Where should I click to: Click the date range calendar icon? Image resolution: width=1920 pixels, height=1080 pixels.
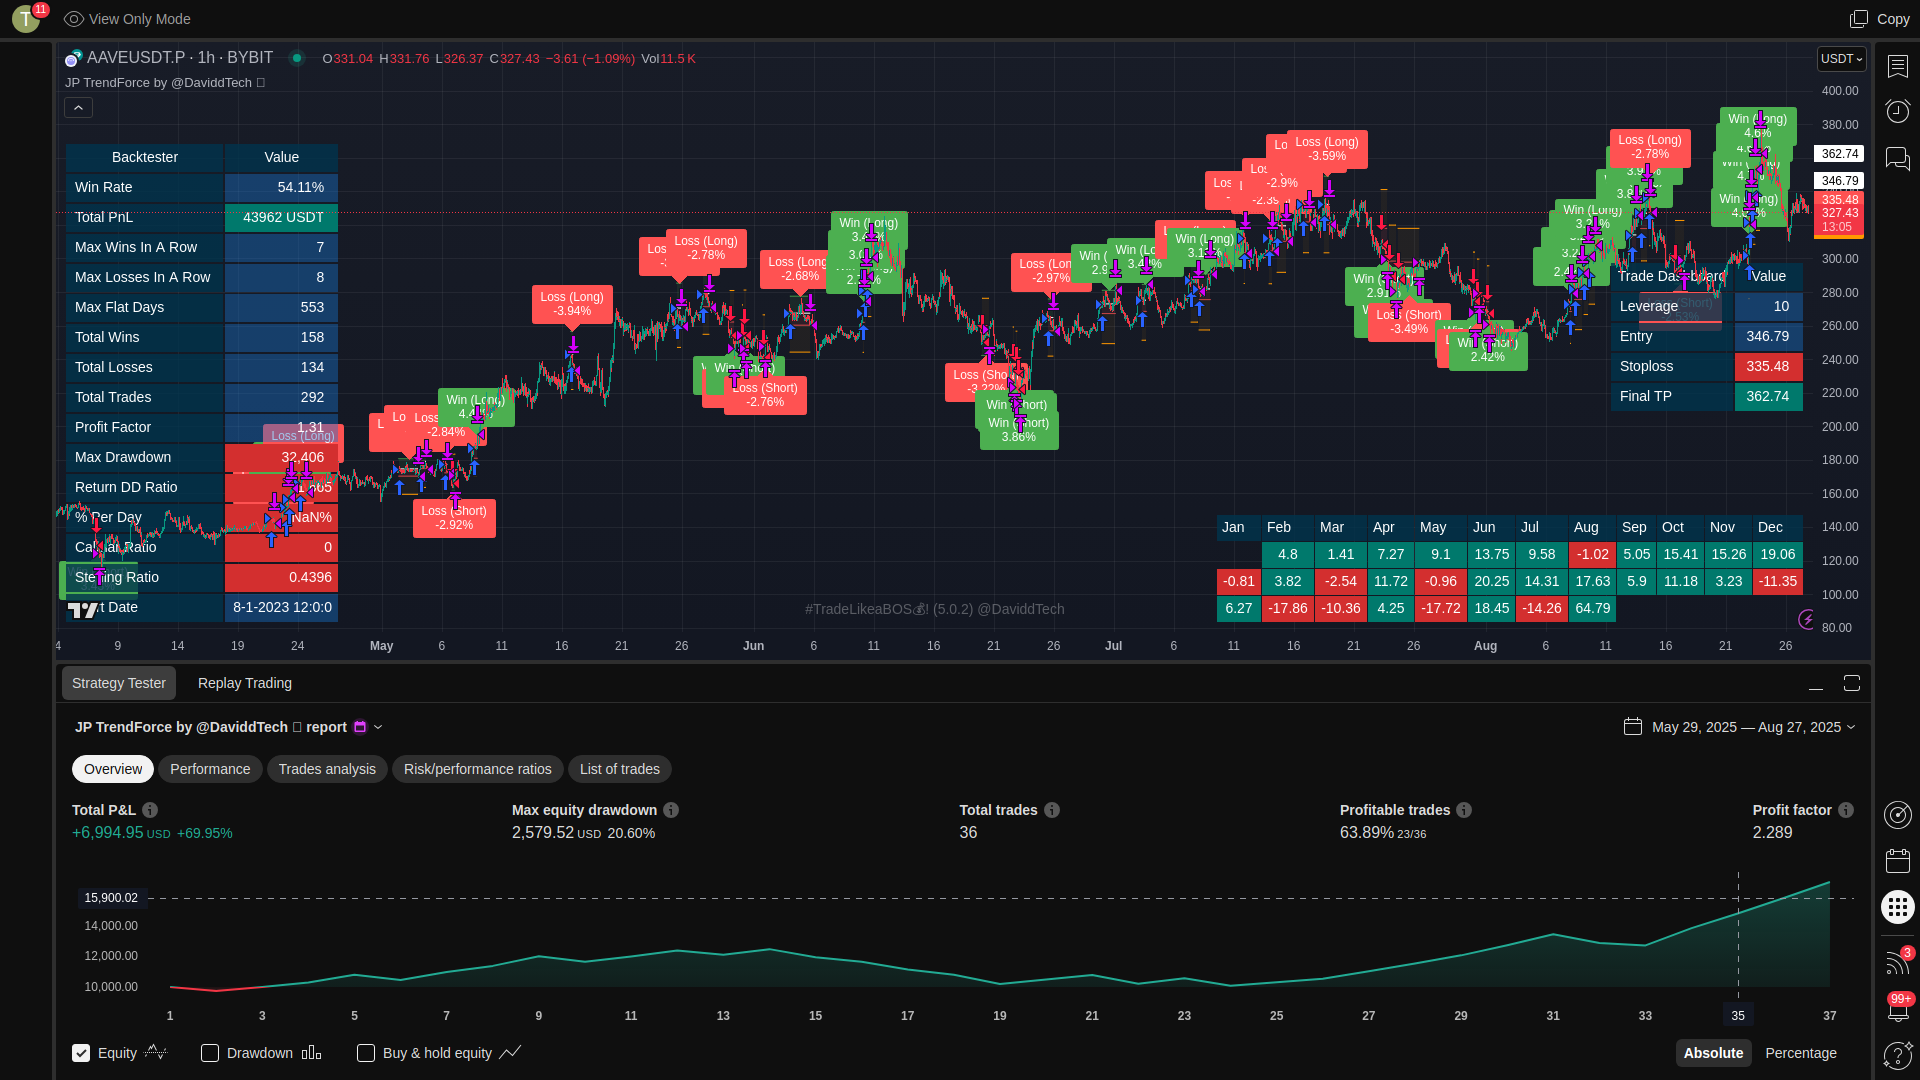point(1633,727)
